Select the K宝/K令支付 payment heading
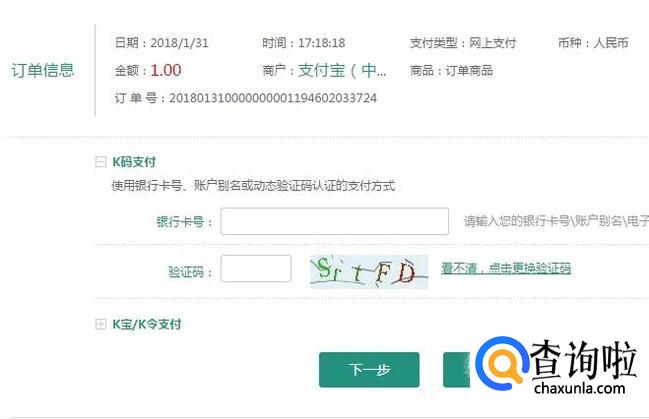The width and height of the screenshot is (649, 419). pos(147,324)
